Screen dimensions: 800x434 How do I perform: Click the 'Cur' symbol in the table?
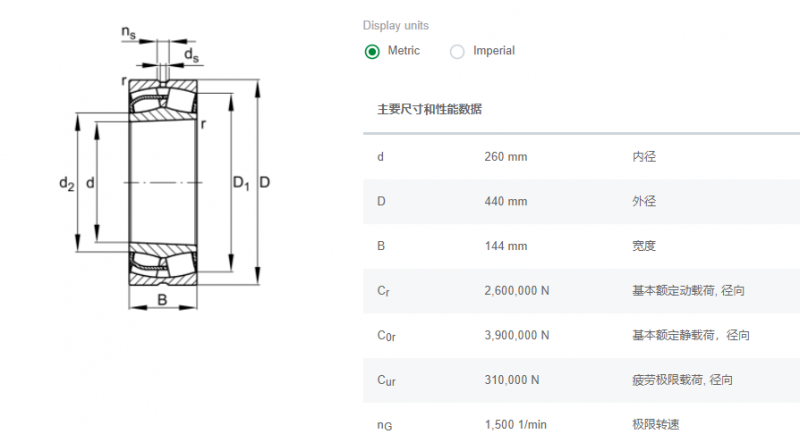click(x=386, y=380)
